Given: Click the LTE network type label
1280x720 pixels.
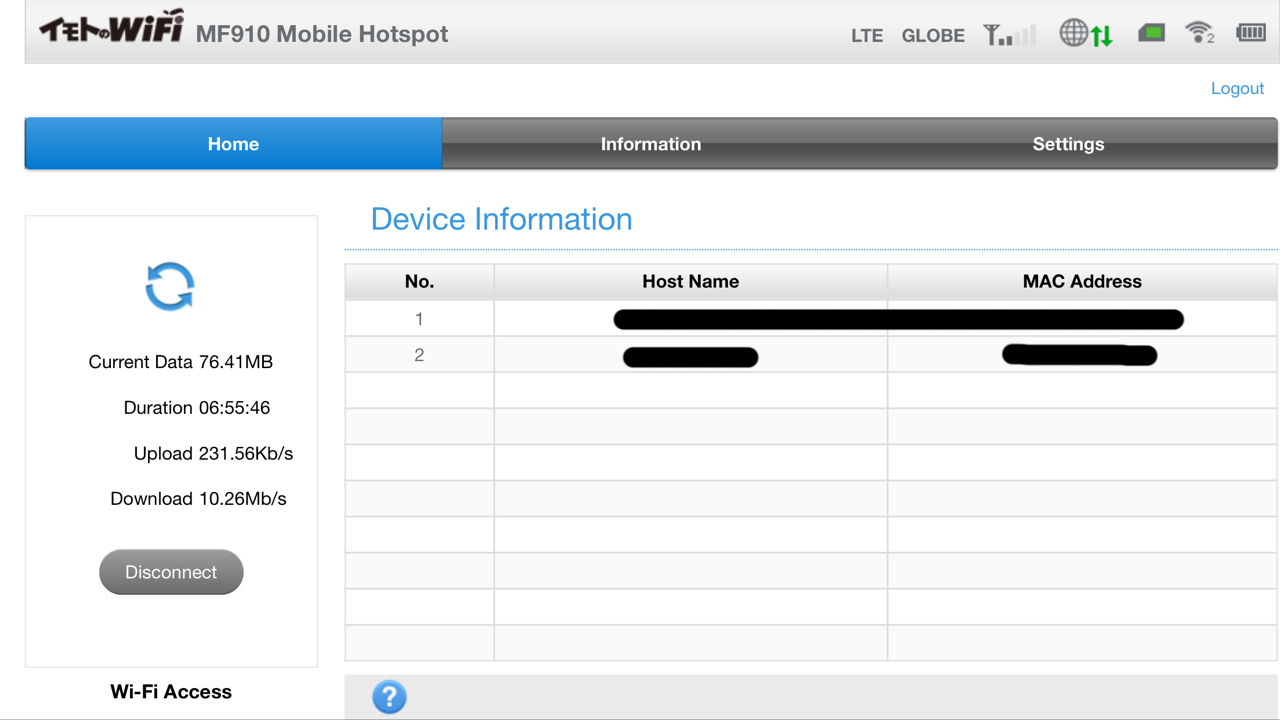Looking at the screenshot, I should pos(867,36).
